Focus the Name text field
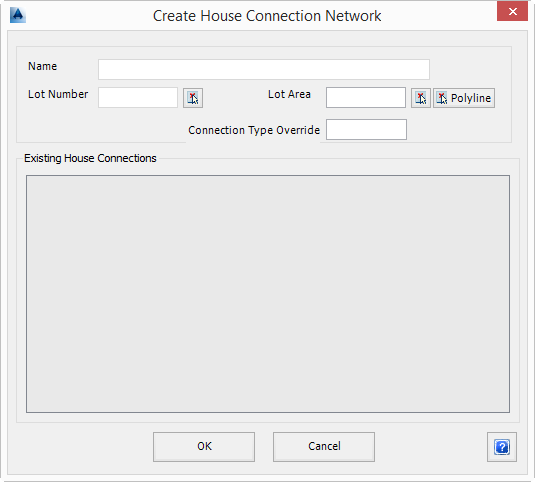This screenshot has width=535, height=482. [x=264, y=70]
